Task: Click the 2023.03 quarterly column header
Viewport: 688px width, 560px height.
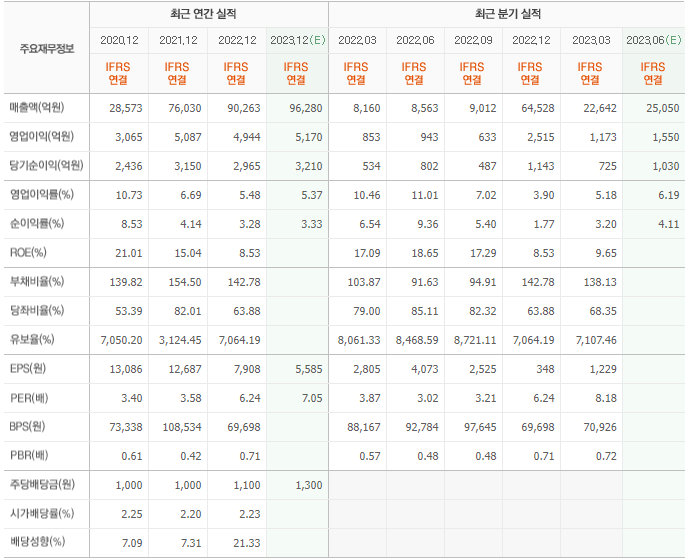Action: coord(591,40)
